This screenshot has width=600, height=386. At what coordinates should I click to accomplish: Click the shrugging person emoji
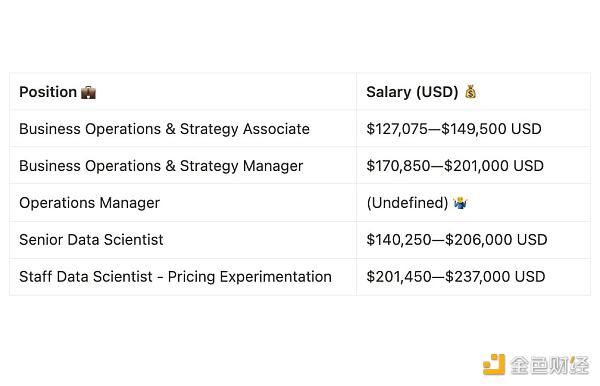tap(460, 203)
